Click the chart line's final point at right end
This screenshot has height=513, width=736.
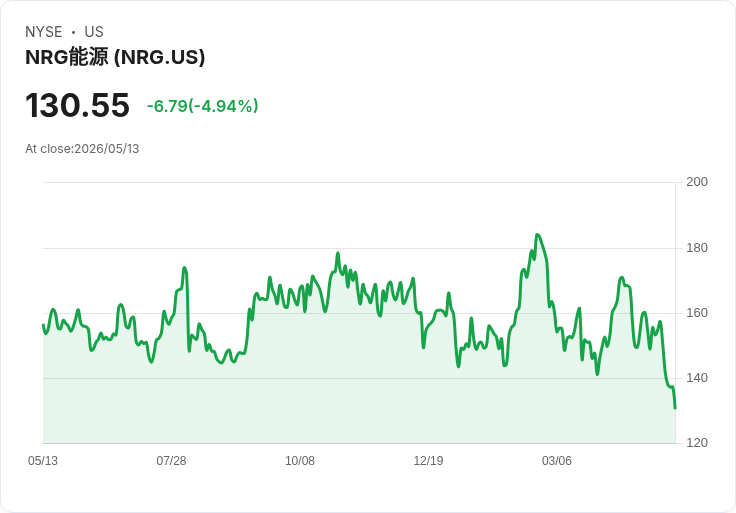[x=675, y=408]
